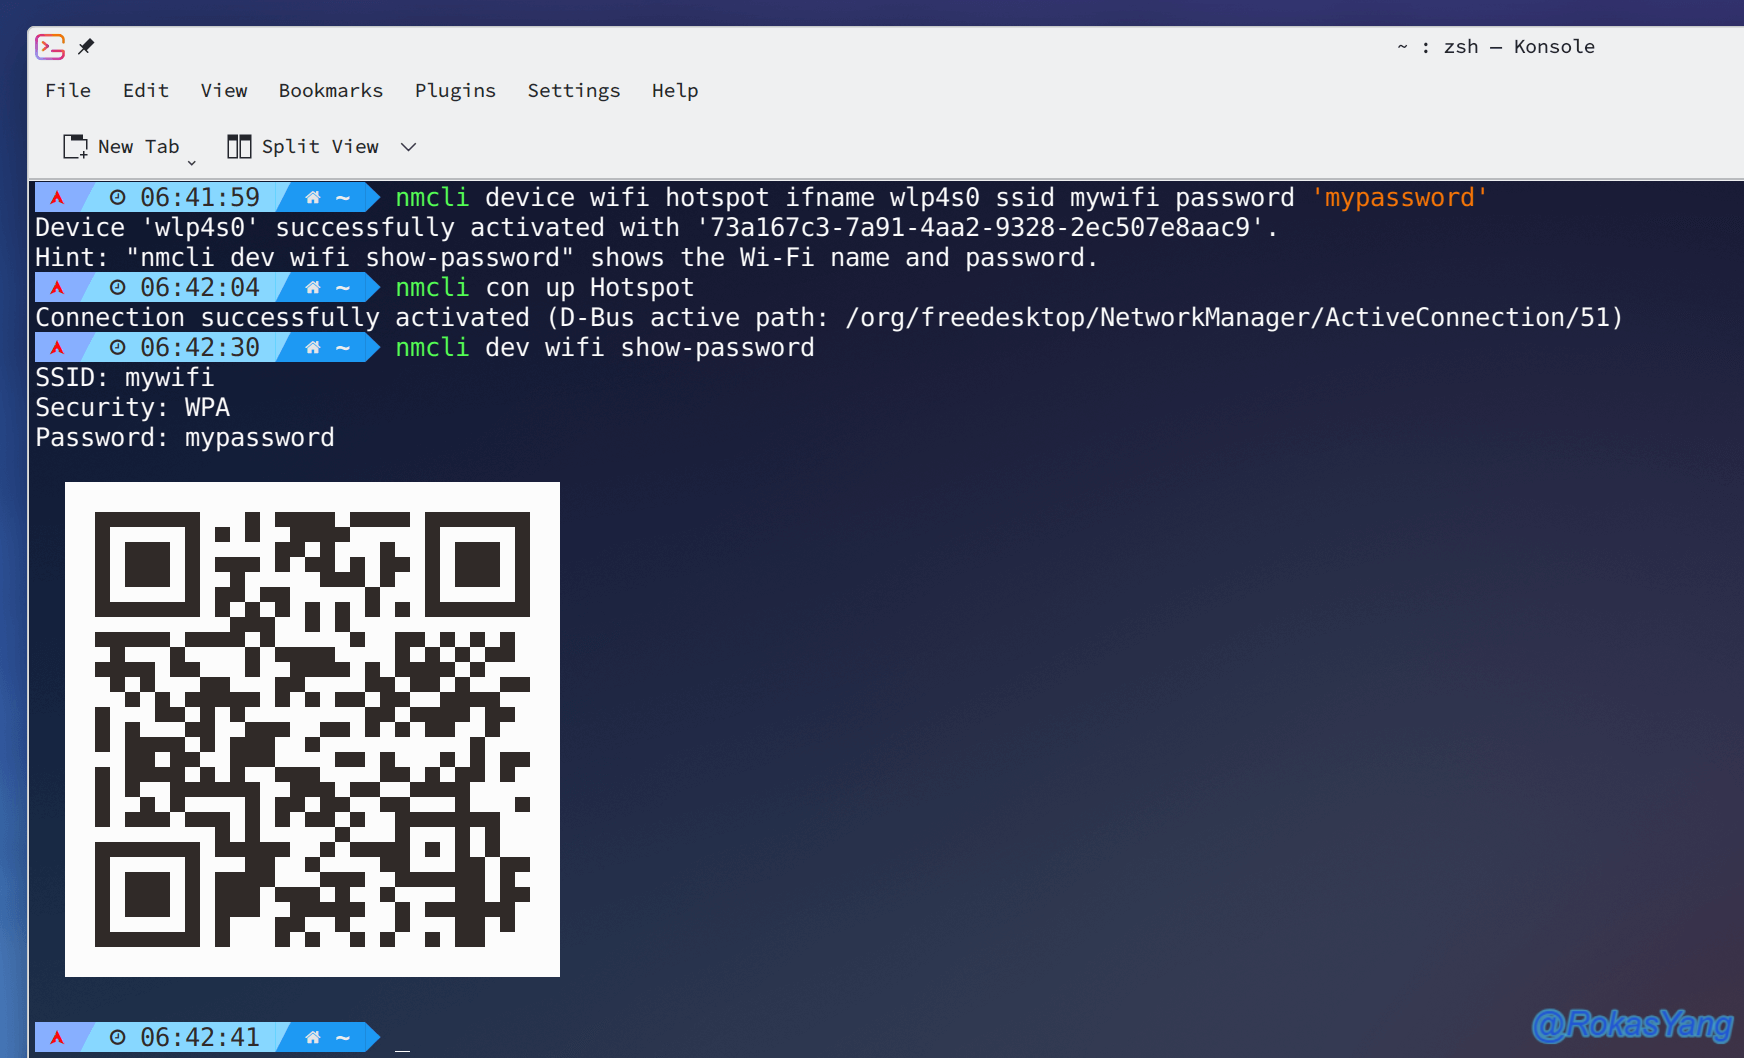Click the UUID '73a167c3-7a91-4aa2-9328-2ec507e8aac9' text

pyautogui.click(x=980, y=227)
